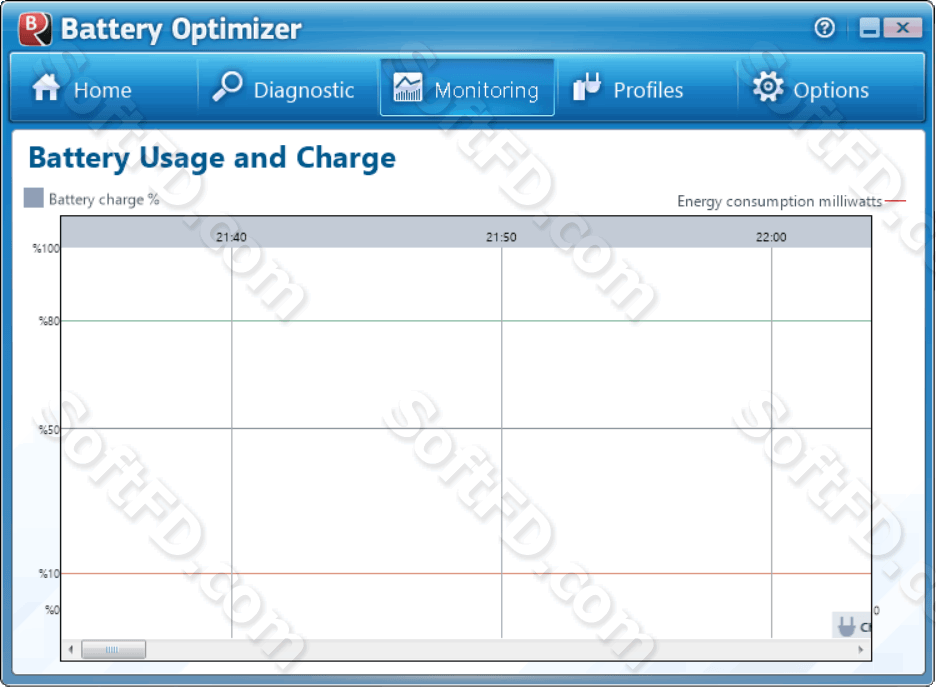Screen dimensions: 936x688
Task: Click the Battery charge % legend text
Action: pos(104,199)
